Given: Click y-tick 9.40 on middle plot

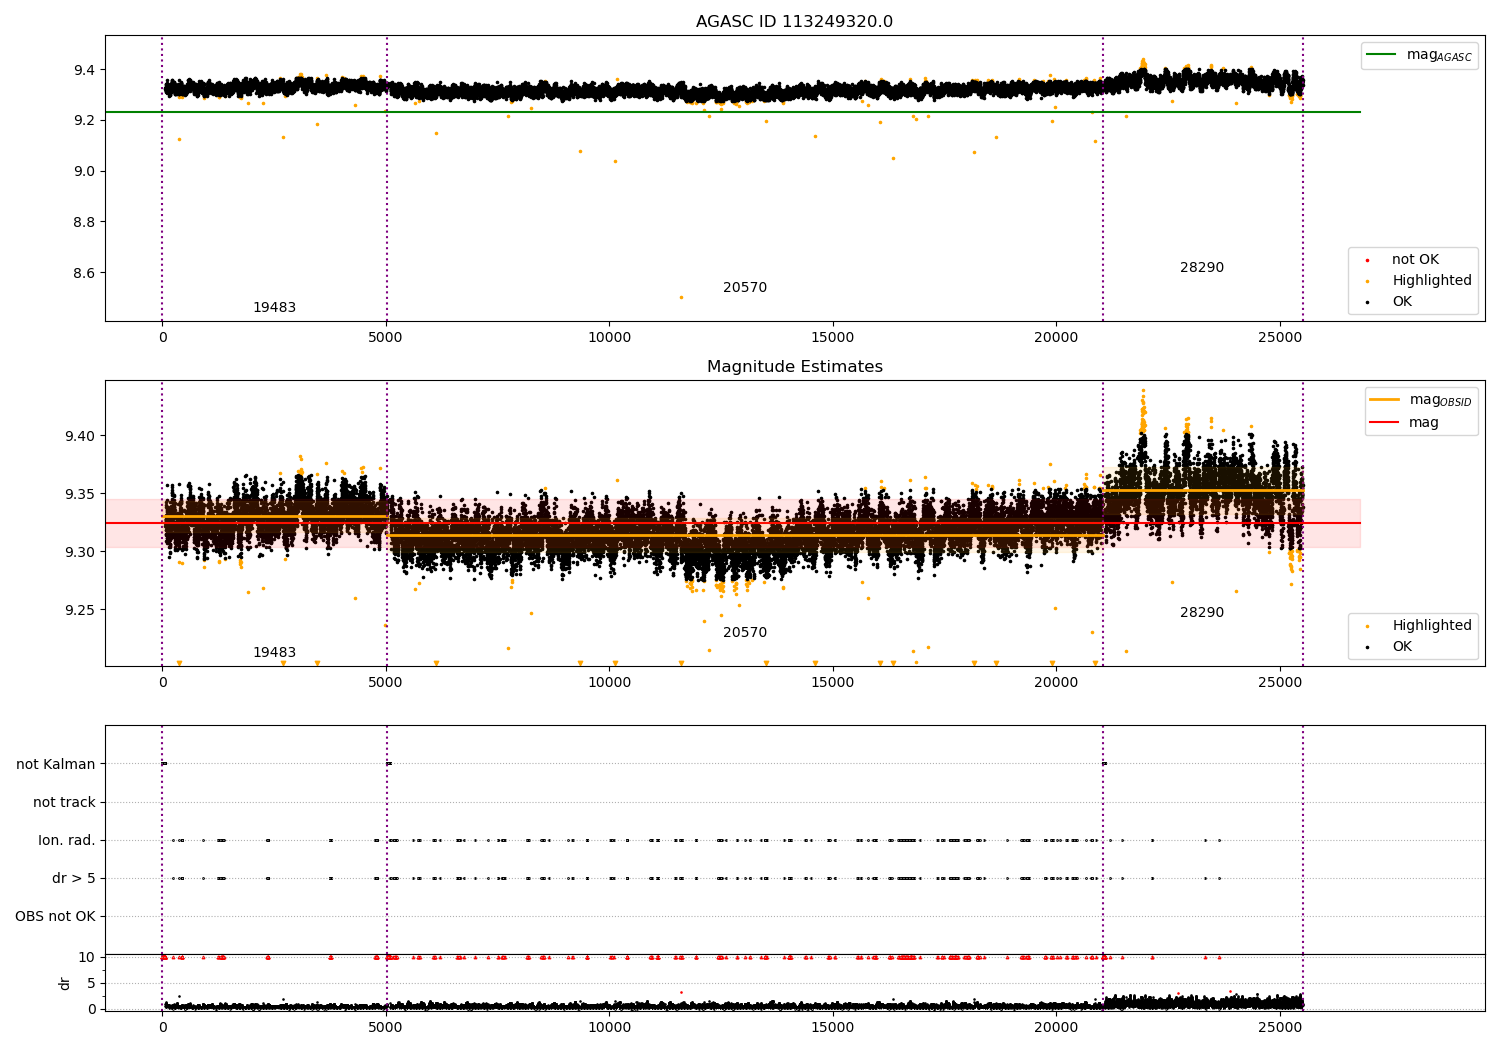Looking at the screenshot, I should pos(81,436).
